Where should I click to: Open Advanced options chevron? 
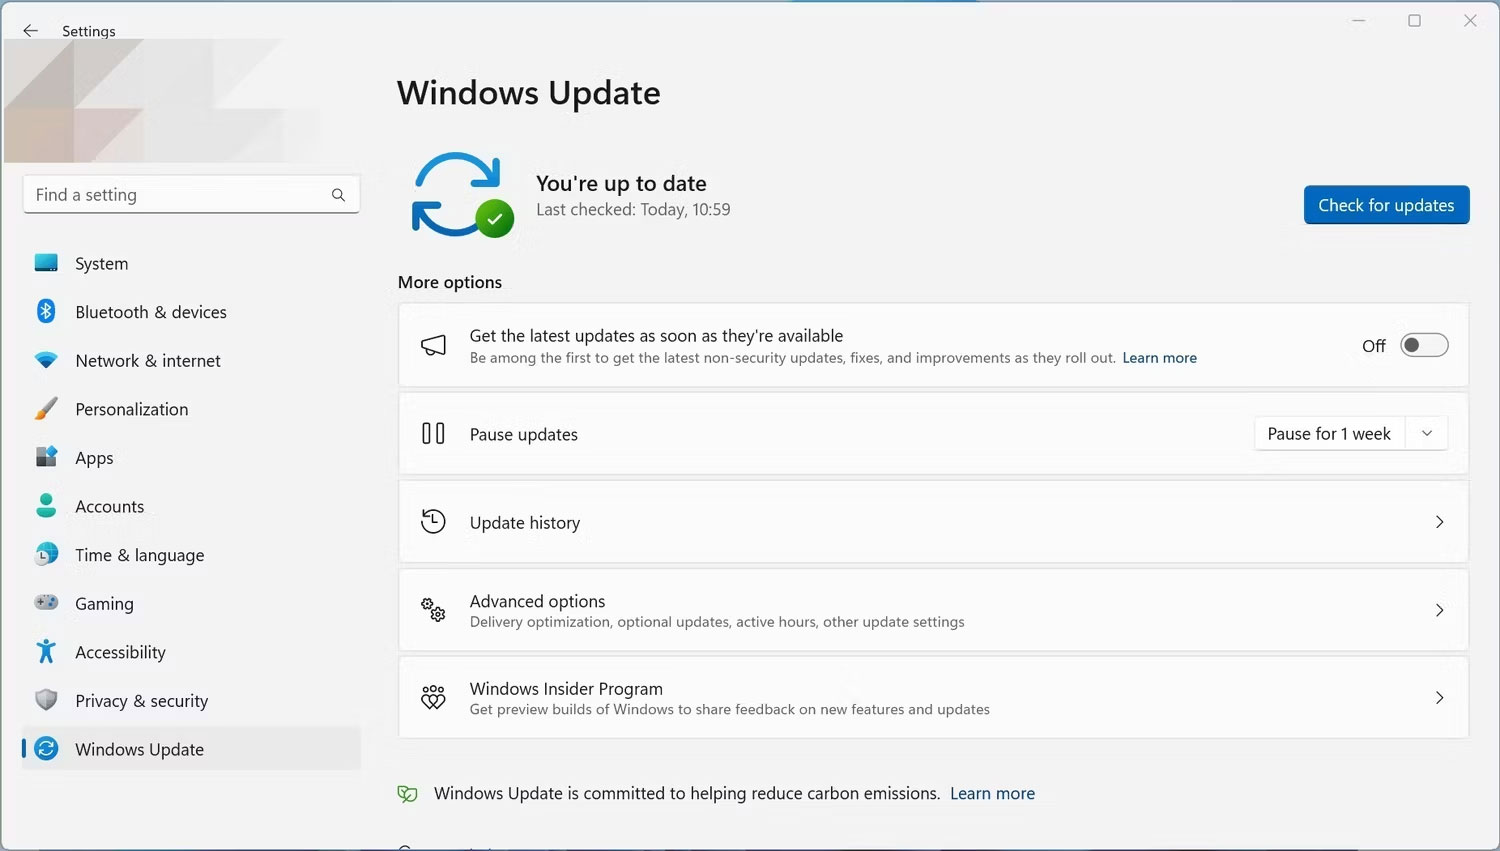1439,610
